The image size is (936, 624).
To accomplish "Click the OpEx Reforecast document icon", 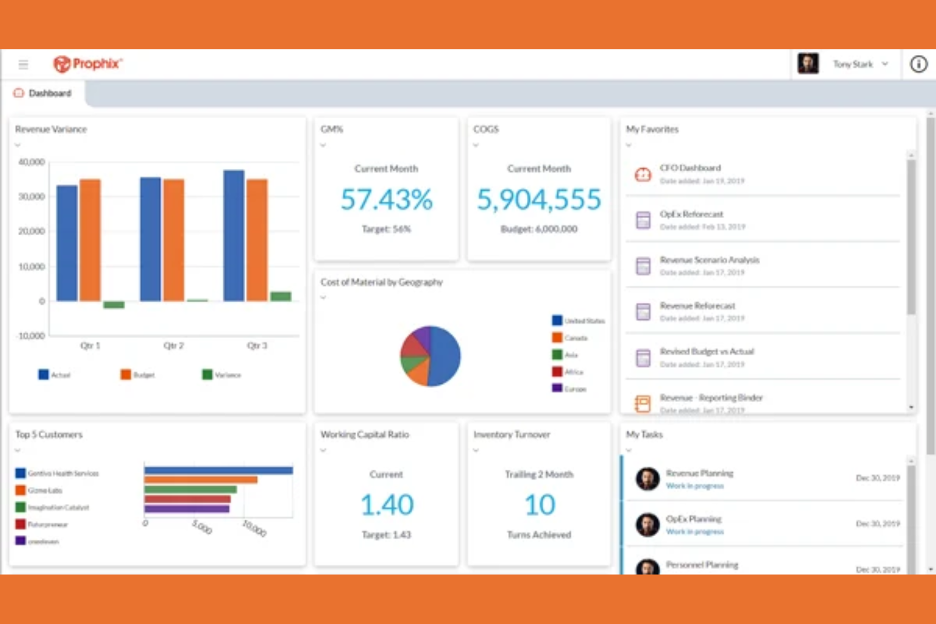I will click(x=644, y=219).
